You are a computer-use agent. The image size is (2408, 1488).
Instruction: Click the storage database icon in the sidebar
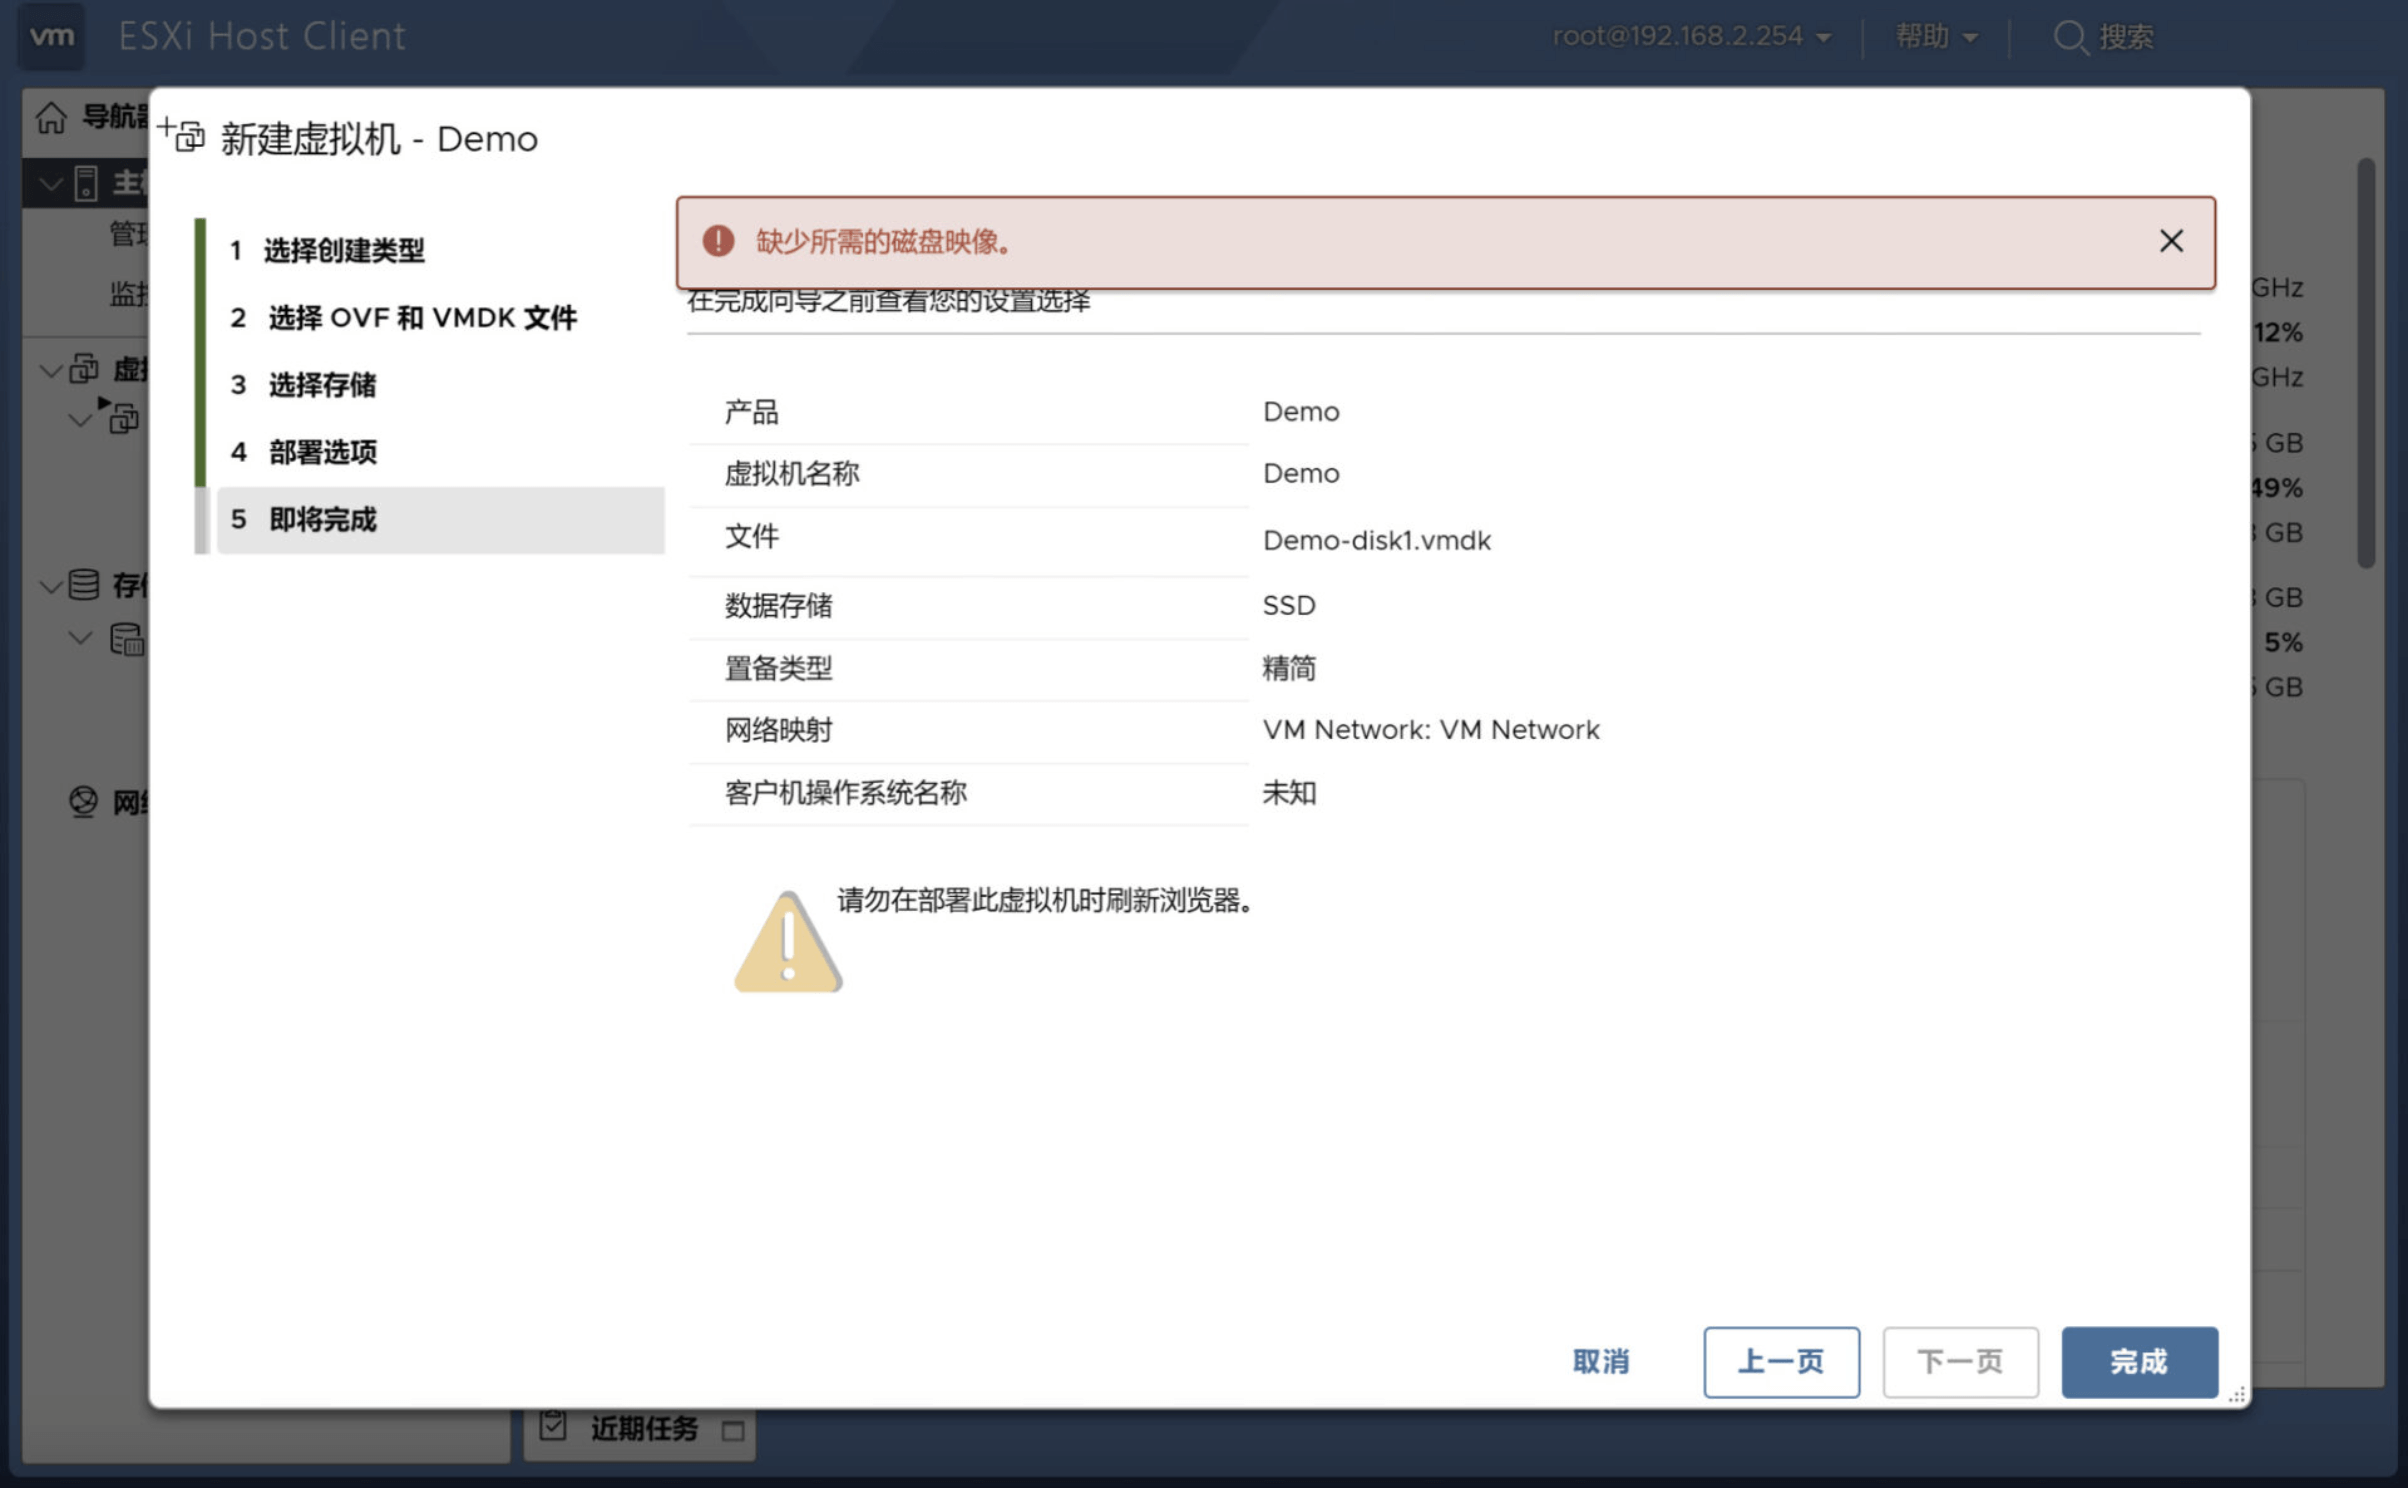click(x=83, y=585)
